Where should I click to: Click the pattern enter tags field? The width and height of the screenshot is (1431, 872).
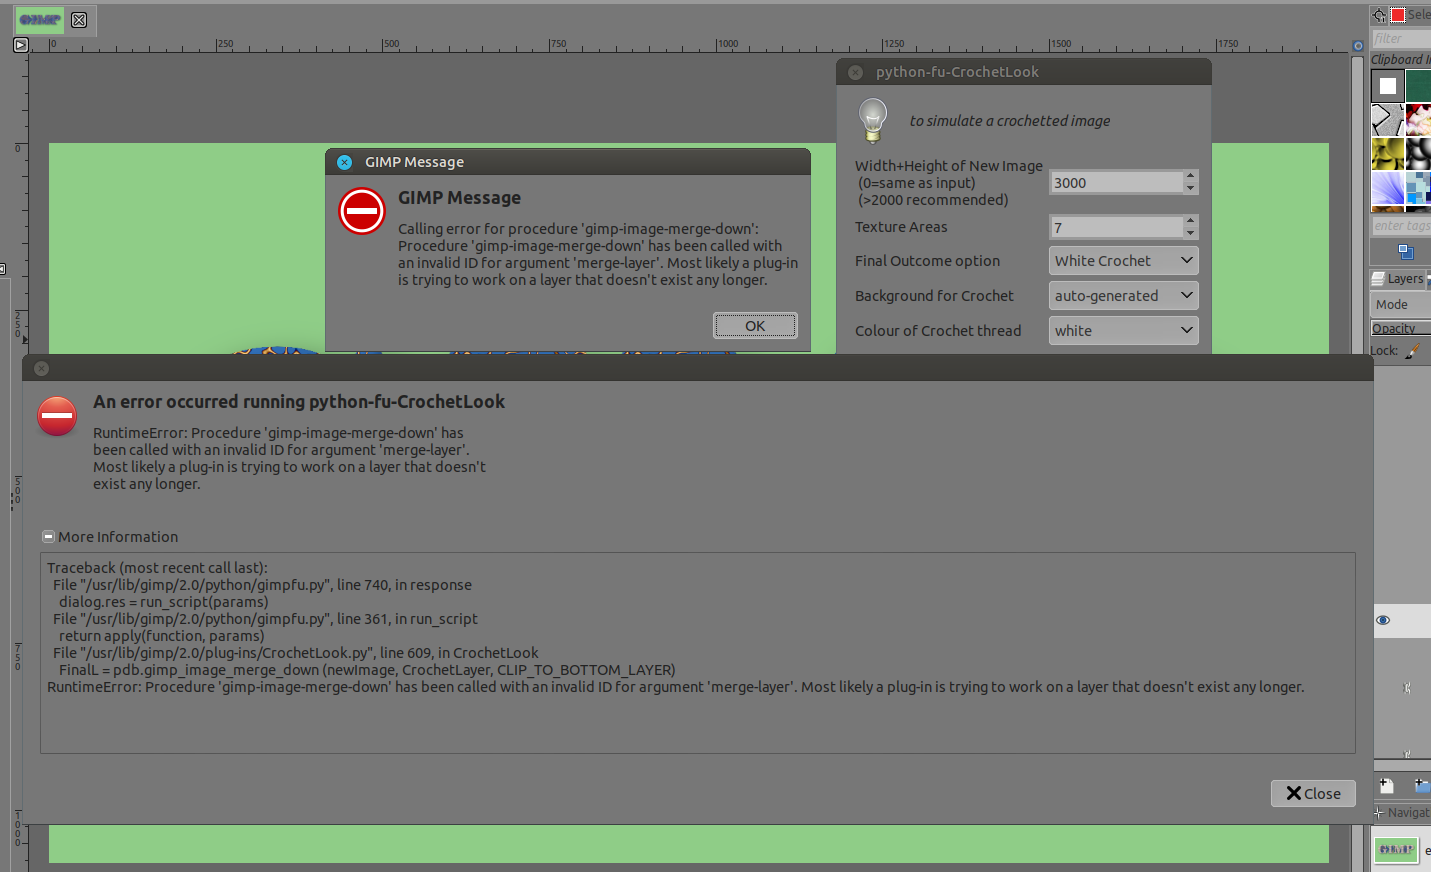(x=1402, y=226)
